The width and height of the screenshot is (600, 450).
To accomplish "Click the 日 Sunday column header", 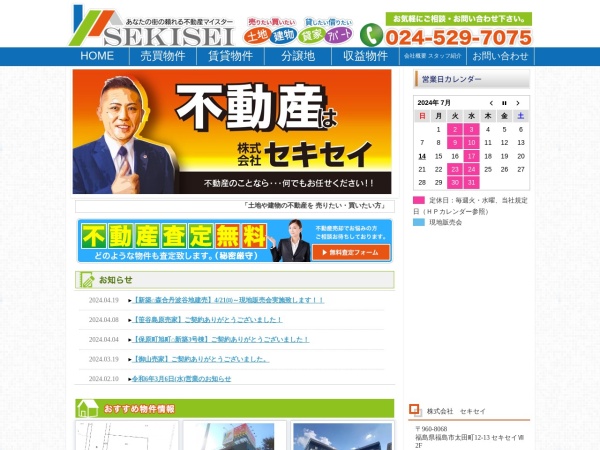I will pos(422,116).
